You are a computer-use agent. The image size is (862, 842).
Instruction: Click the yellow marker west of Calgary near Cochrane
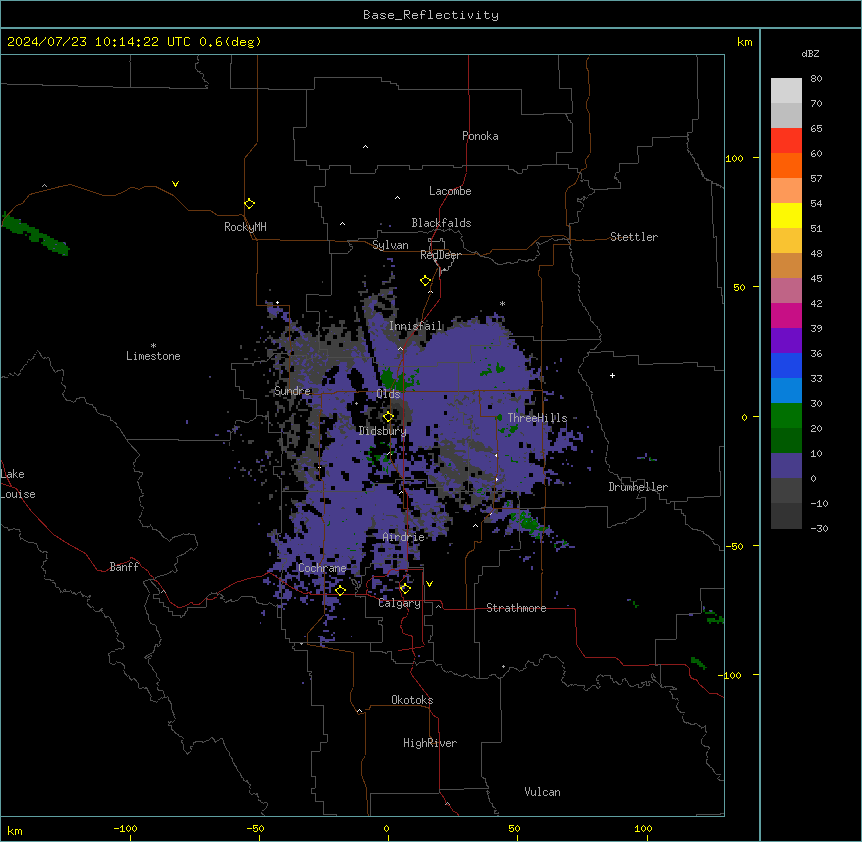click(x=340, y=590)
